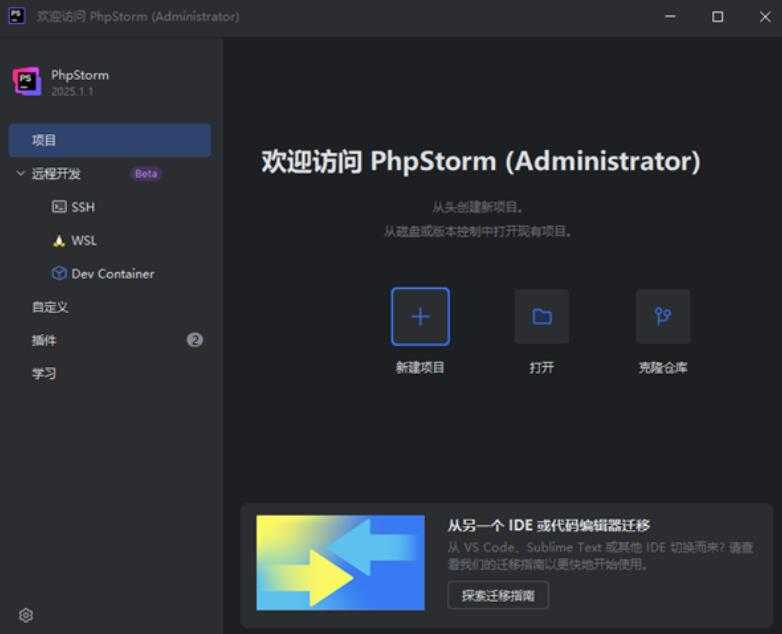
Task: Click the plugins update badge showing 2
Action: coord(195,340)
